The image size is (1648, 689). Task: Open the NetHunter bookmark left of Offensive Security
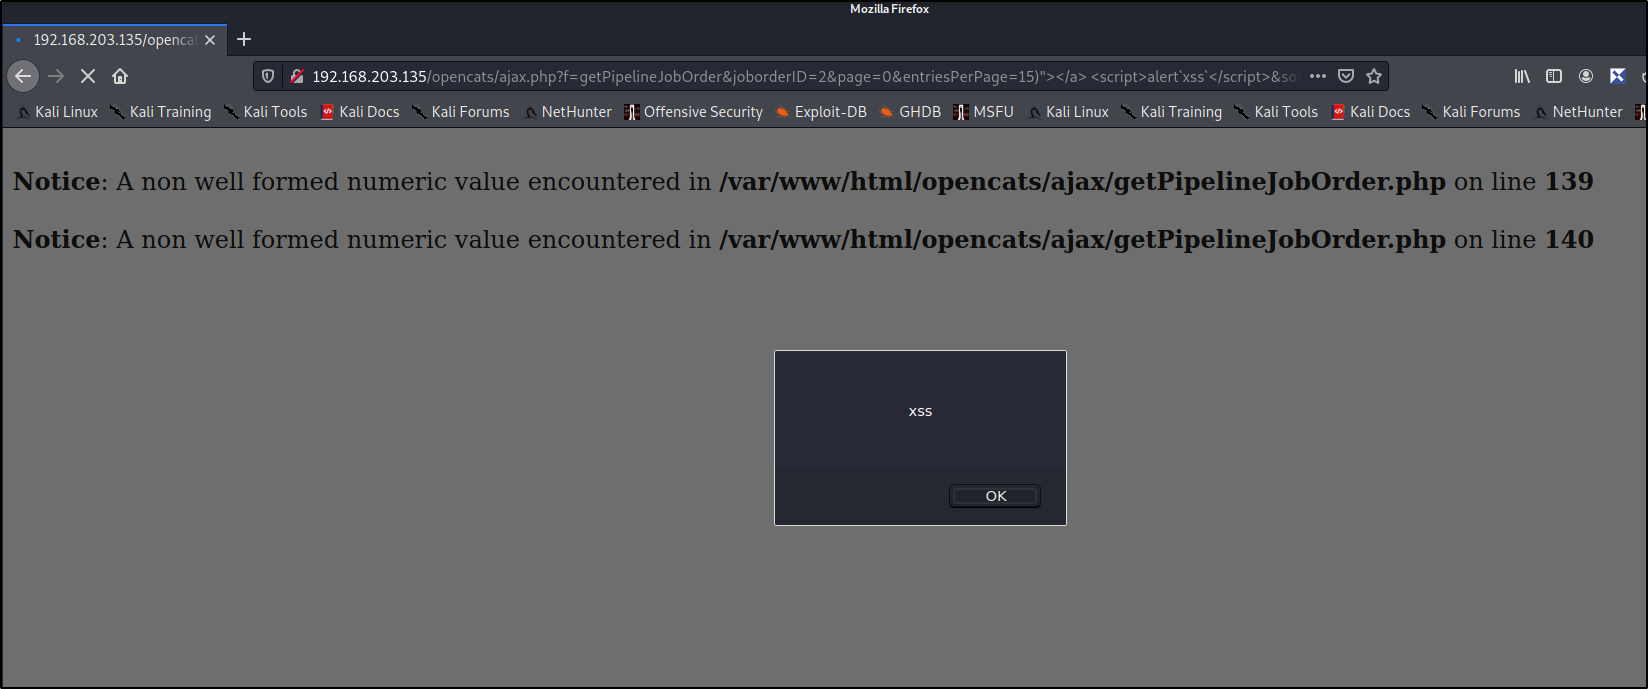567,112
